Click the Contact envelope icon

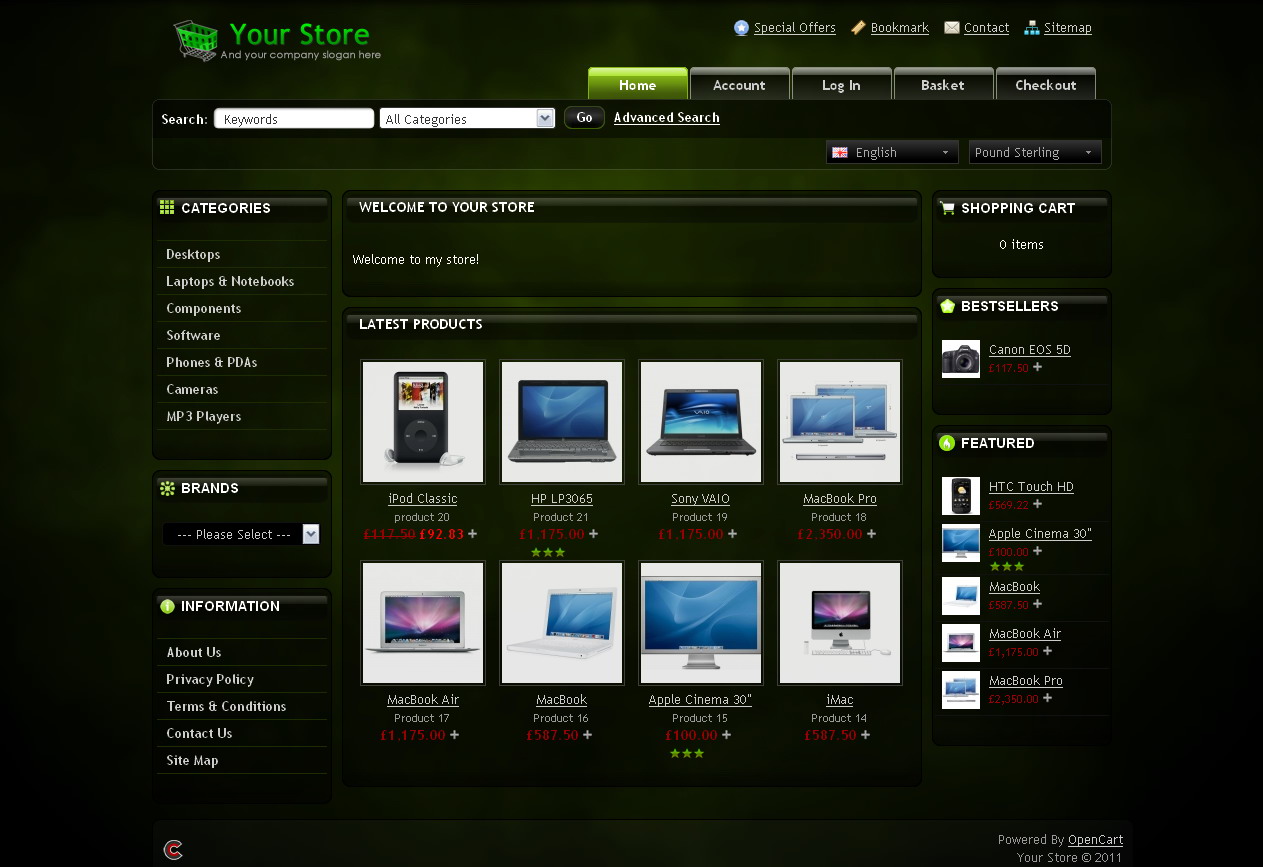pyautogui.click(x=951, y=28)
